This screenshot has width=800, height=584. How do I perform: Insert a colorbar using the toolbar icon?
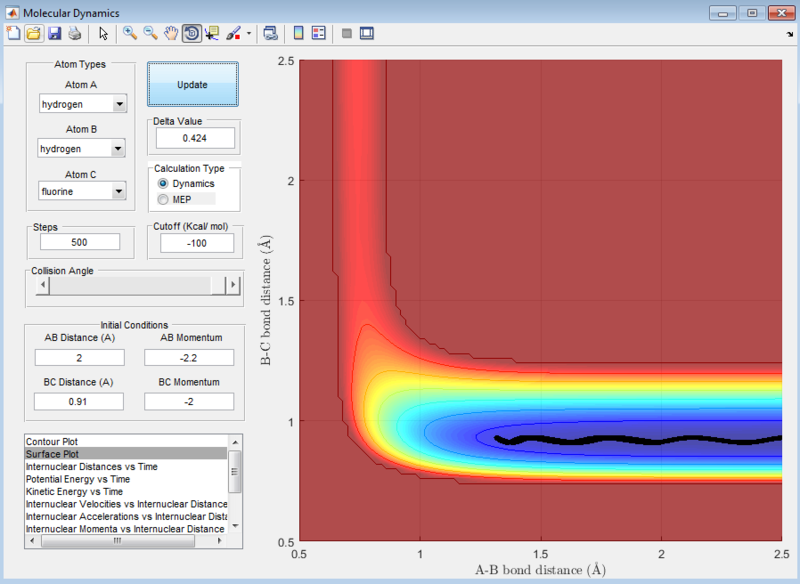pyautogui.click(x=298, y=34)
